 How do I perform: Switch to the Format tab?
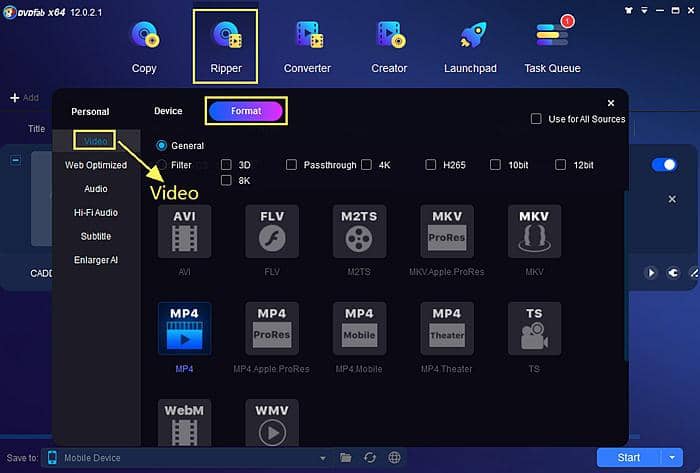point(246,111)
